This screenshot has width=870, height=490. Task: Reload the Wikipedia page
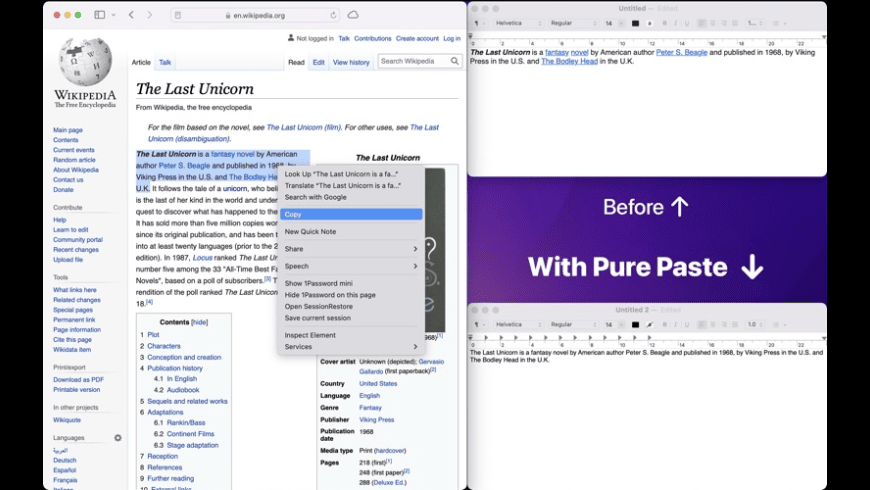point(333,16)
